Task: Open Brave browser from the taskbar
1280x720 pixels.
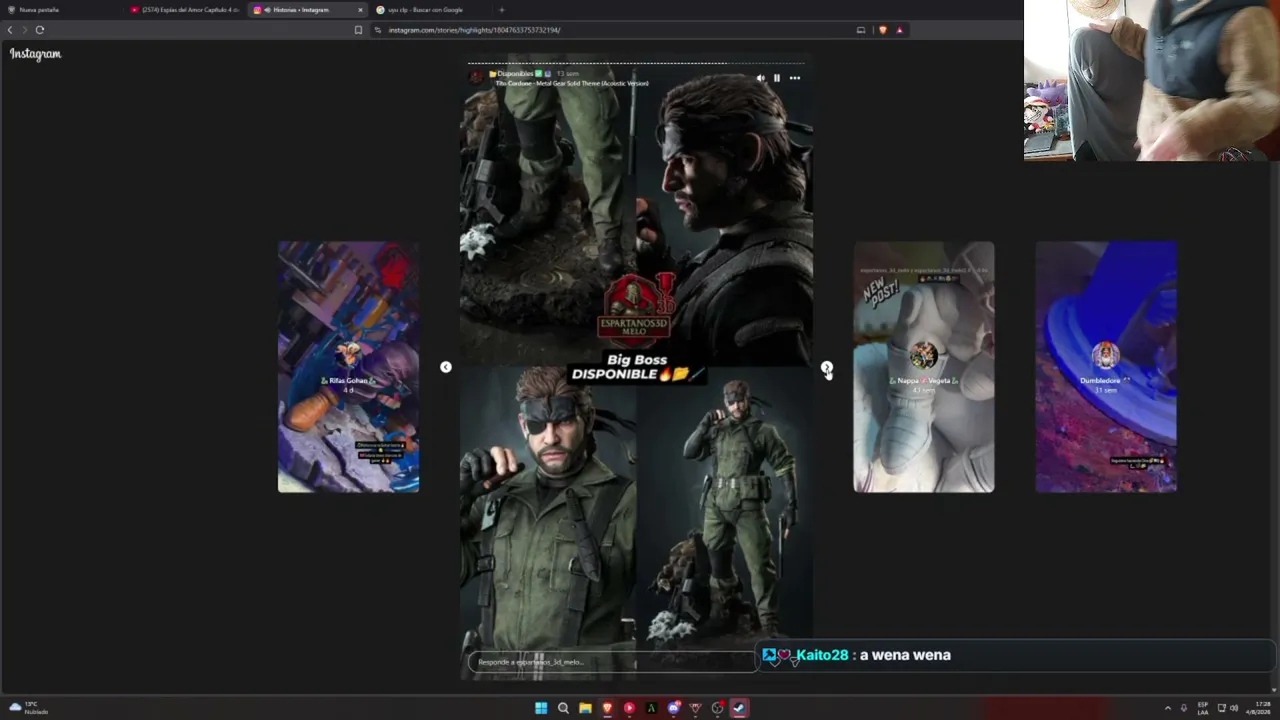Action: pyautogui.click(x=607, y=708)
